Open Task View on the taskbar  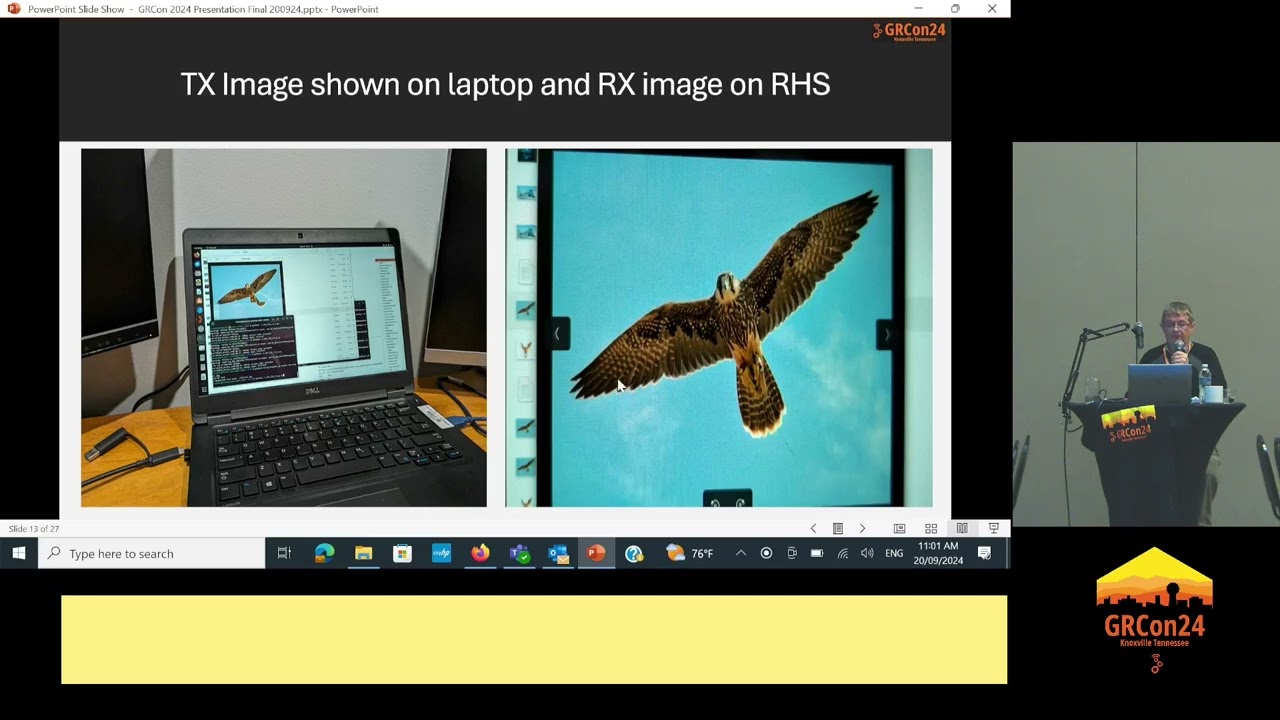pyautogui.click(x=284, y=553)
